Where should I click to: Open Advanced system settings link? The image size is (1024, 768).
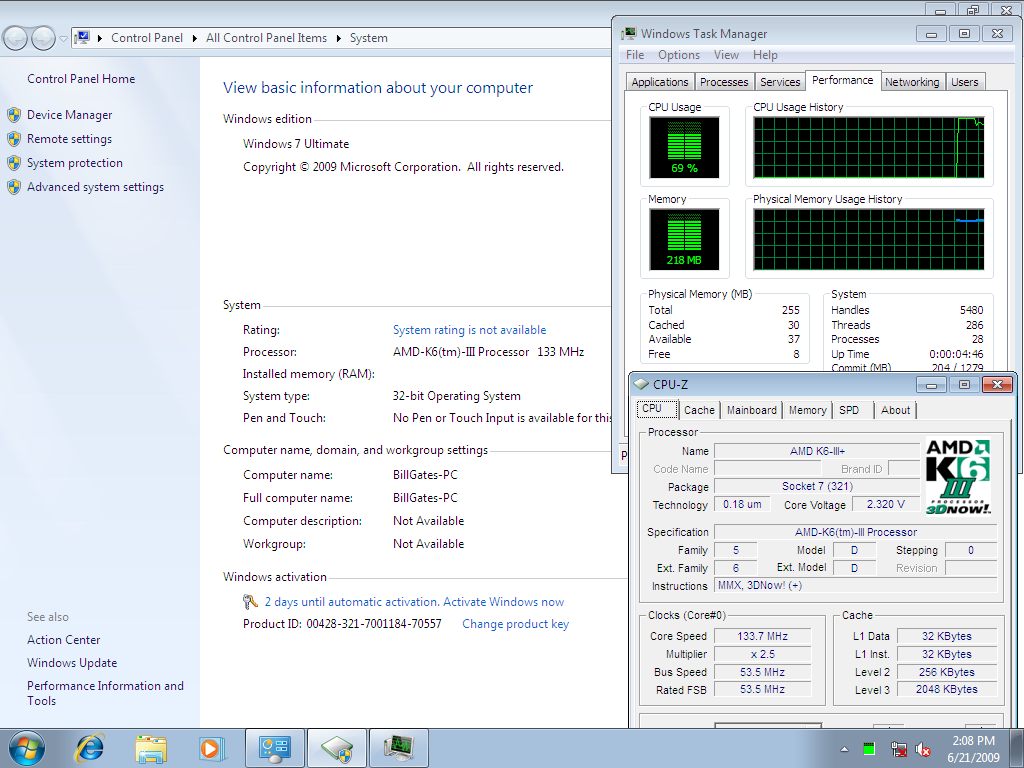pos(95,187)
